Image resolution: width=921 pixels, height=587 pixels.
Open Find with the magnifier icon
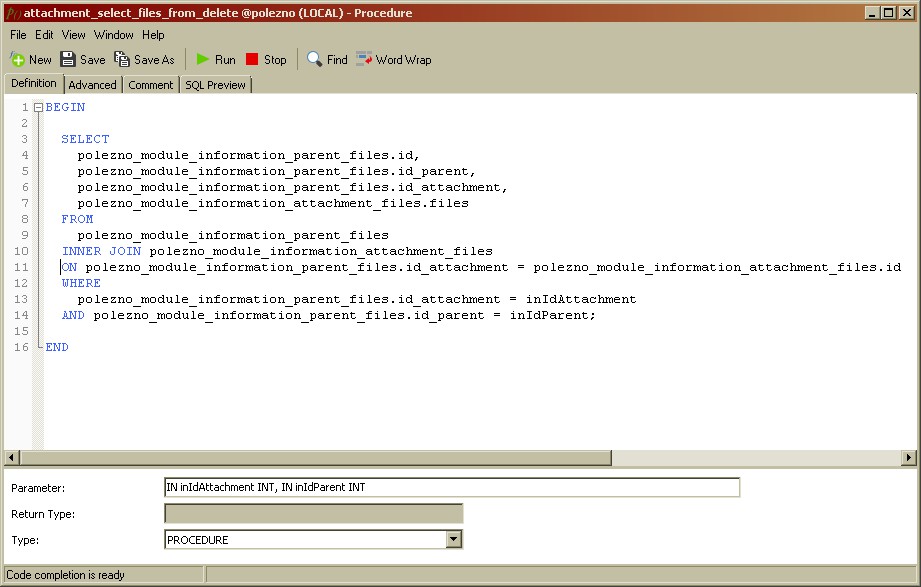[x=314, y=59]
